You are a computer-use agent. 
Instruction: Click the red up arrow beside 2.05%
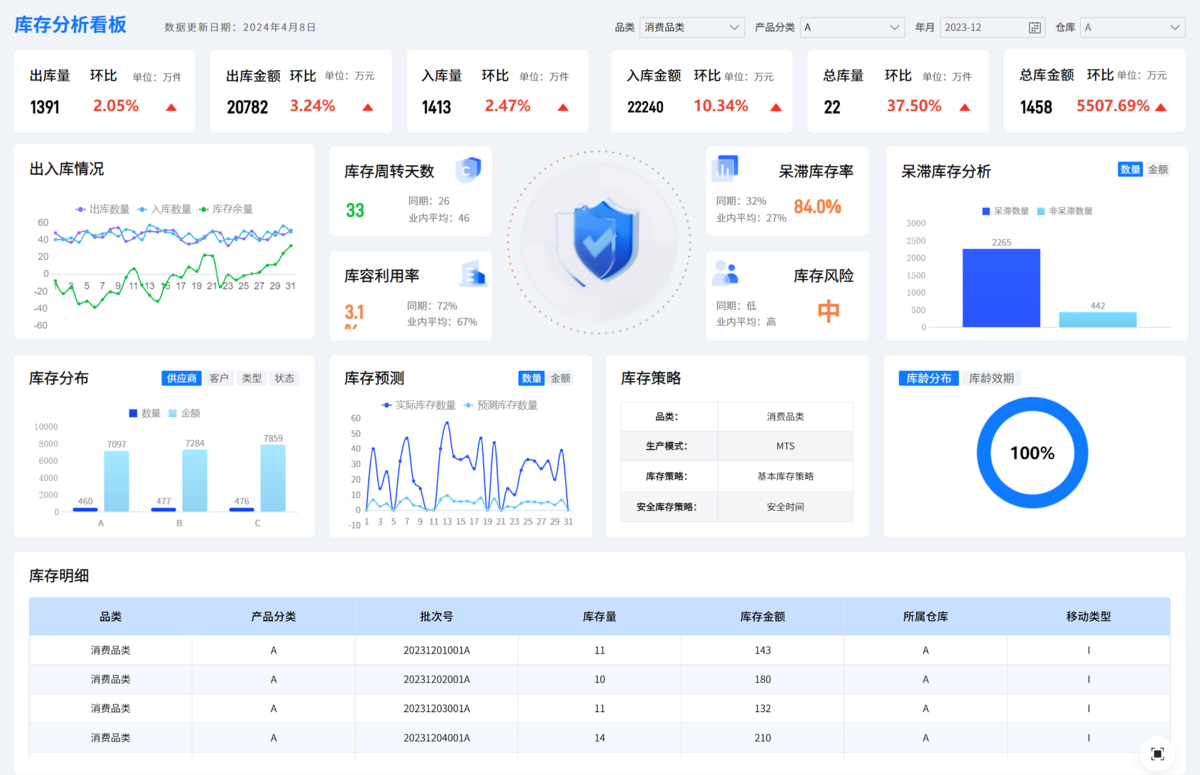[171, 107]
